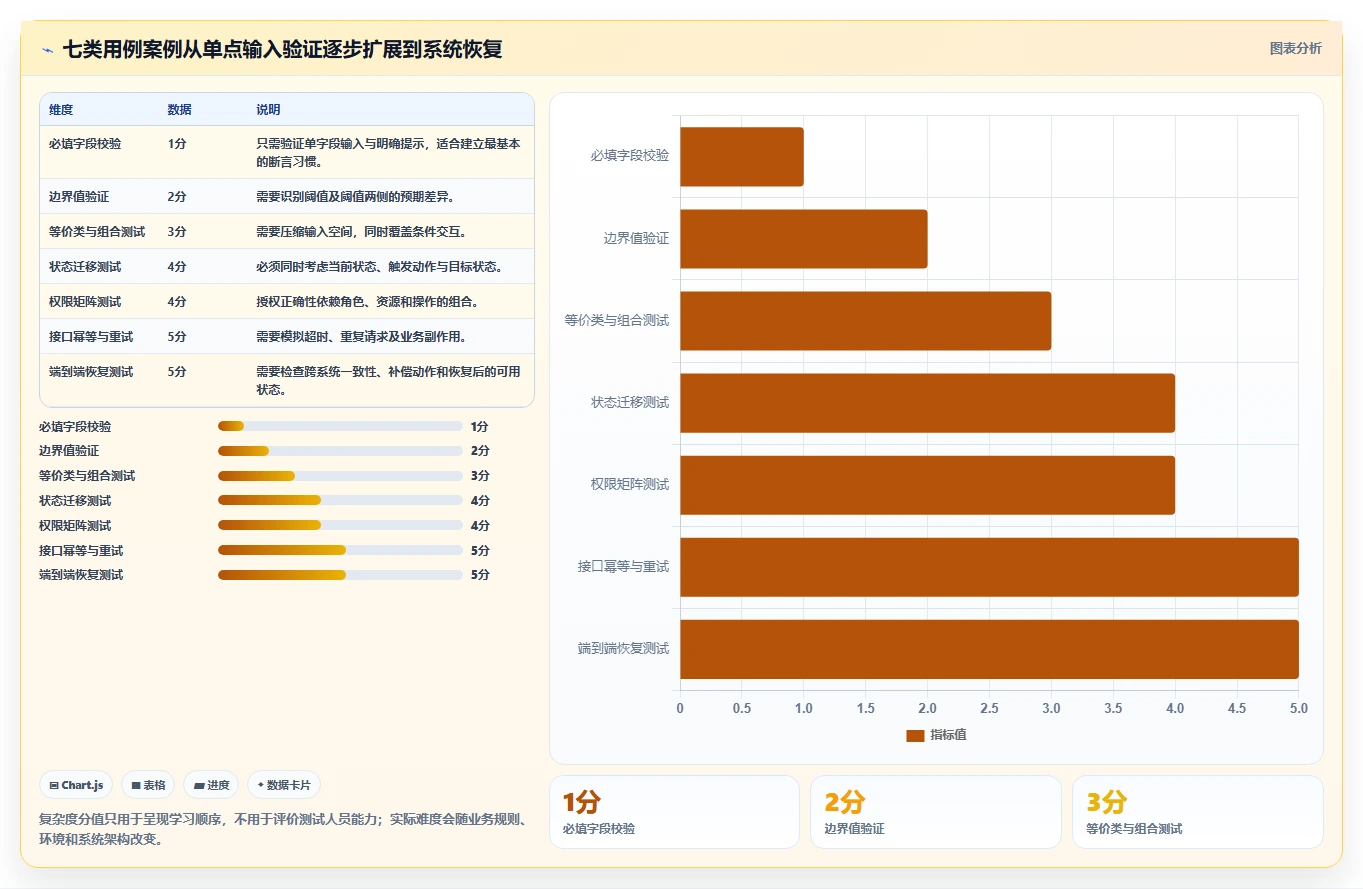This screenshot has width=1363, height=889.
Task: Click description 必须同时考虑当前状态、触发动作与目标状态
Action: pyautogui.click(x=381, y=267)
